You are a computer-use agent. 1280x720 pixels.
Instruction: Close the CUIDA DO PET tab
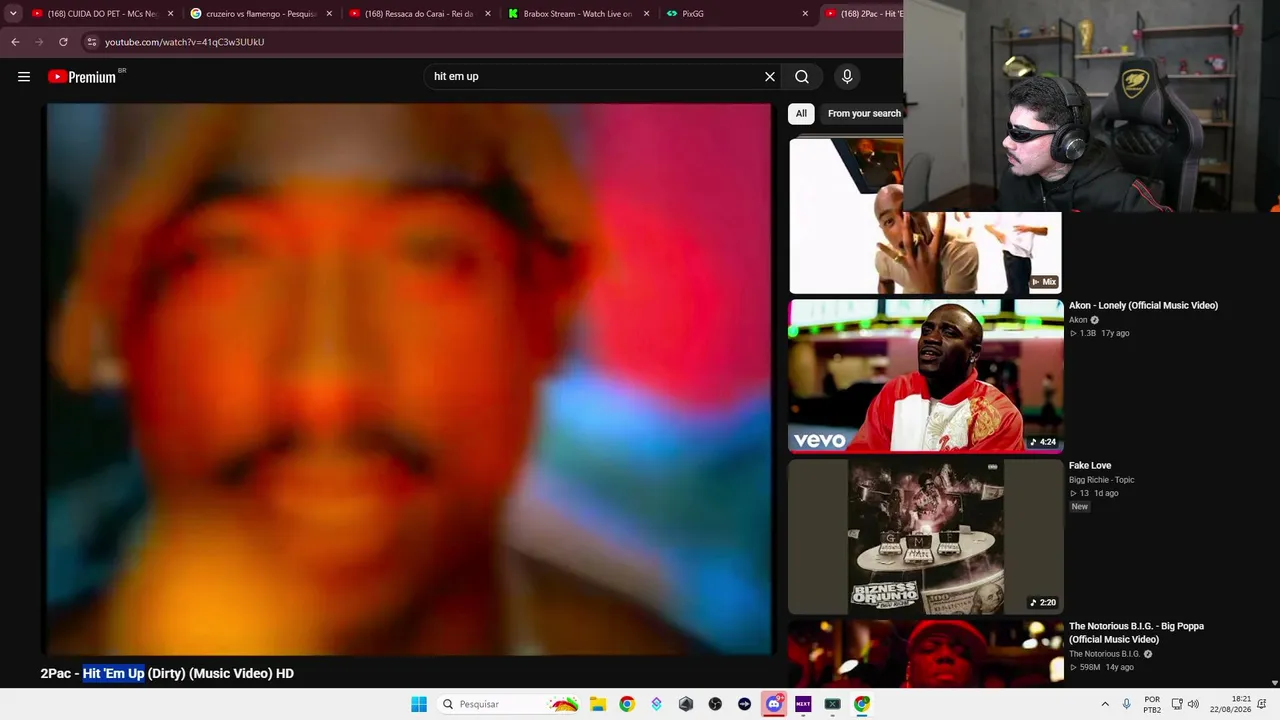point(170,14)
